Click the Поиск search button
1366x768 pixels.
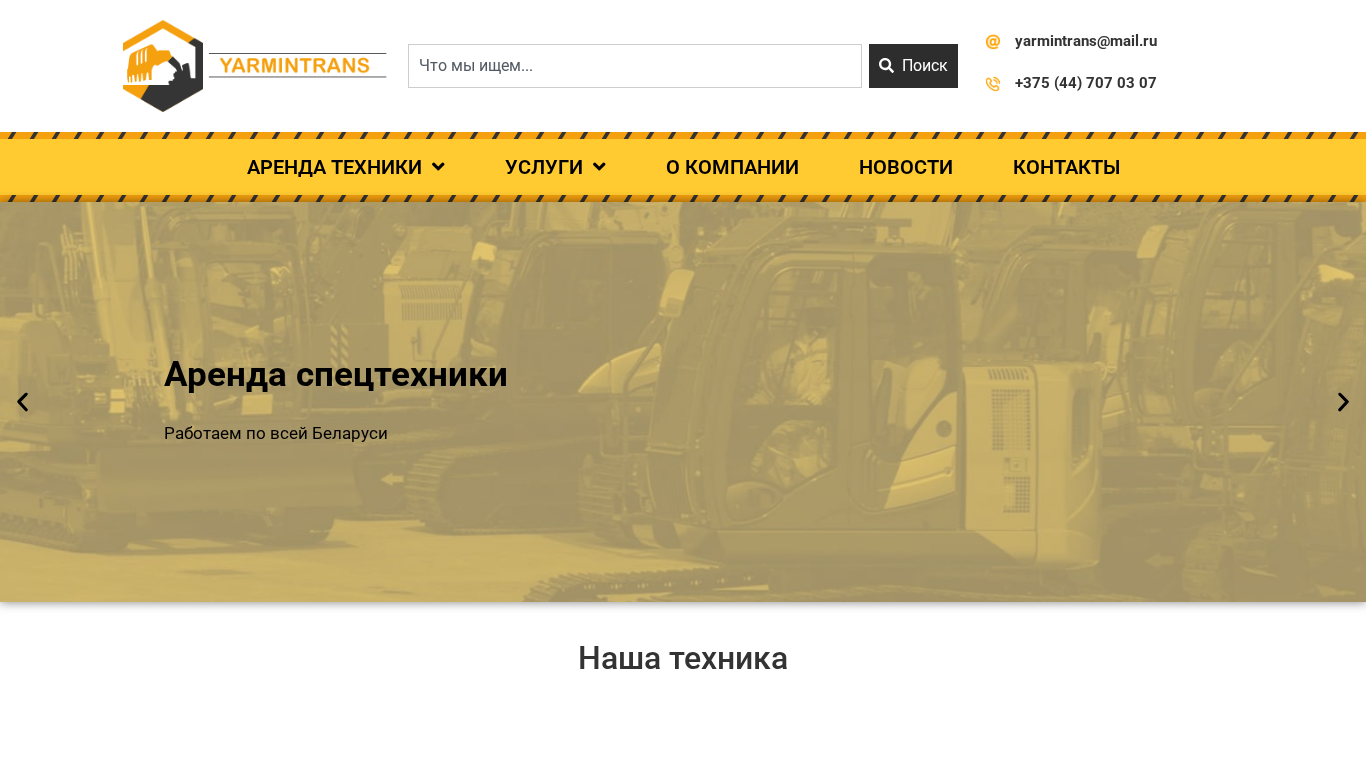(913, 66)
